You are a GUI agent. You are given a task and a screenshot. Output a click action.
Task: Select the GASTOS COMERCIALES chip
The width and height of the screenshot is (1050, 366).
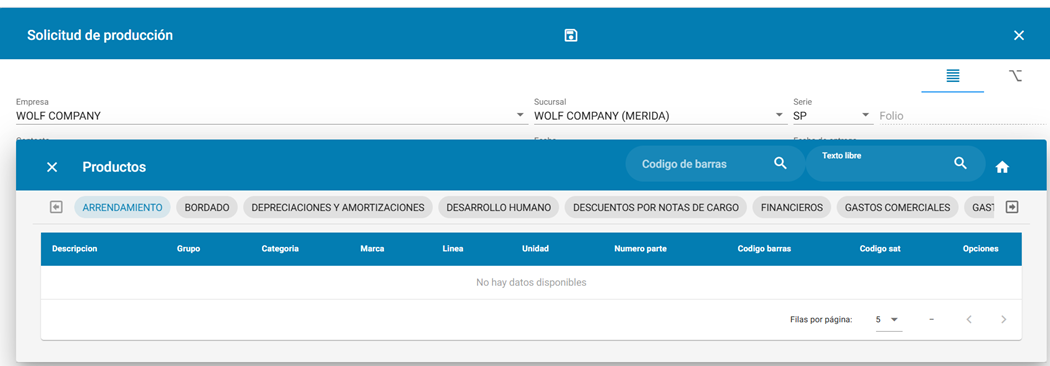[x=897, y=207]
